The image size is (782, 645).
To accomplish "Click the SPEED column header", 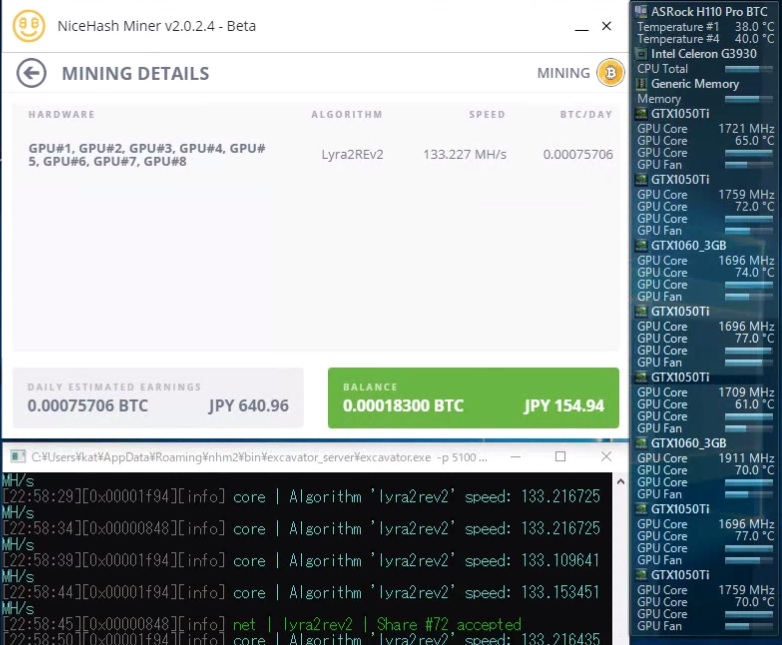I will pos(487,114).
